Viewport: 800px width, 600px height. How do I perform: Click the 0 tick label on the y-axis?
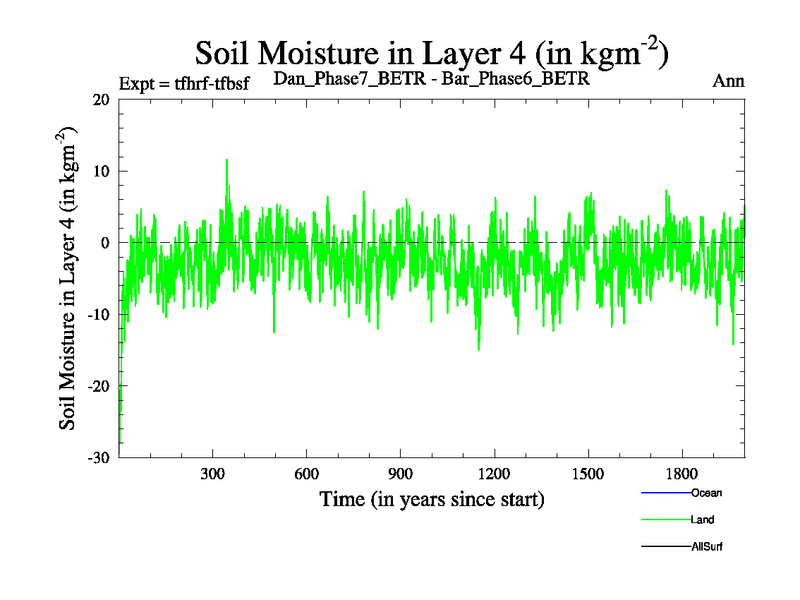pos(104,242)
